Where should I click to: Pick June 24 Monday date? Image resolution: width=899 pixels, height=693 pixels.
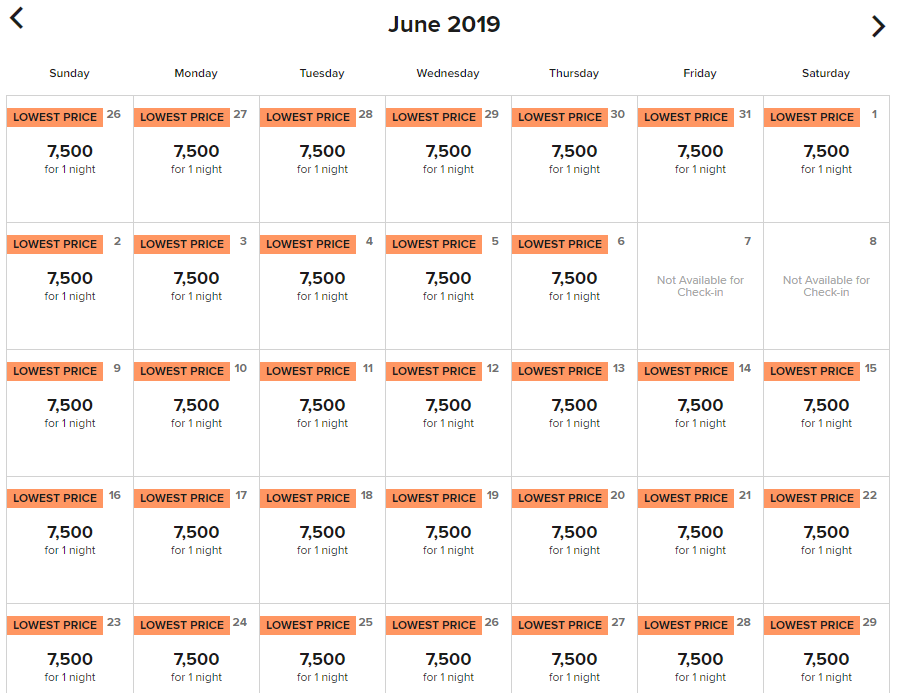[x=196, y=648]
